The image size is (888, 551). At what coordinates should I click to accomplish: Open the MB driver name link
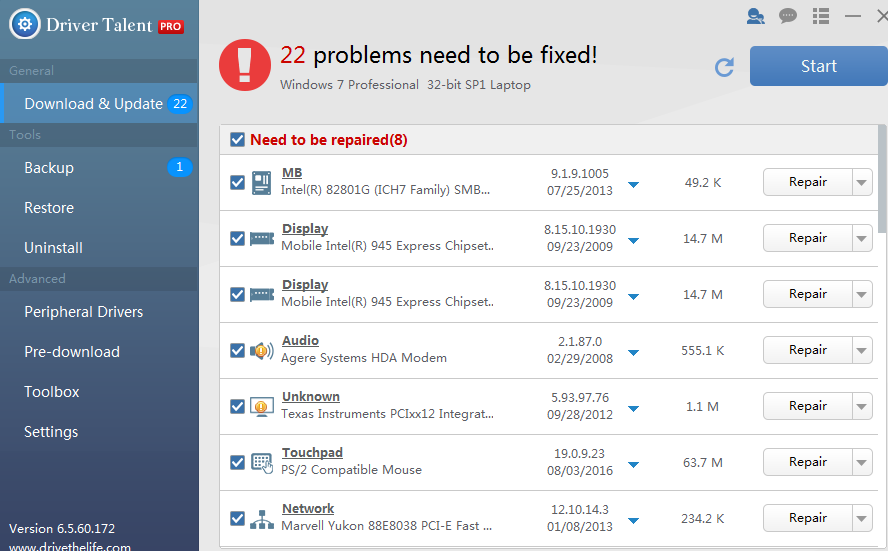pyautogui.click(x=292, y=172)
